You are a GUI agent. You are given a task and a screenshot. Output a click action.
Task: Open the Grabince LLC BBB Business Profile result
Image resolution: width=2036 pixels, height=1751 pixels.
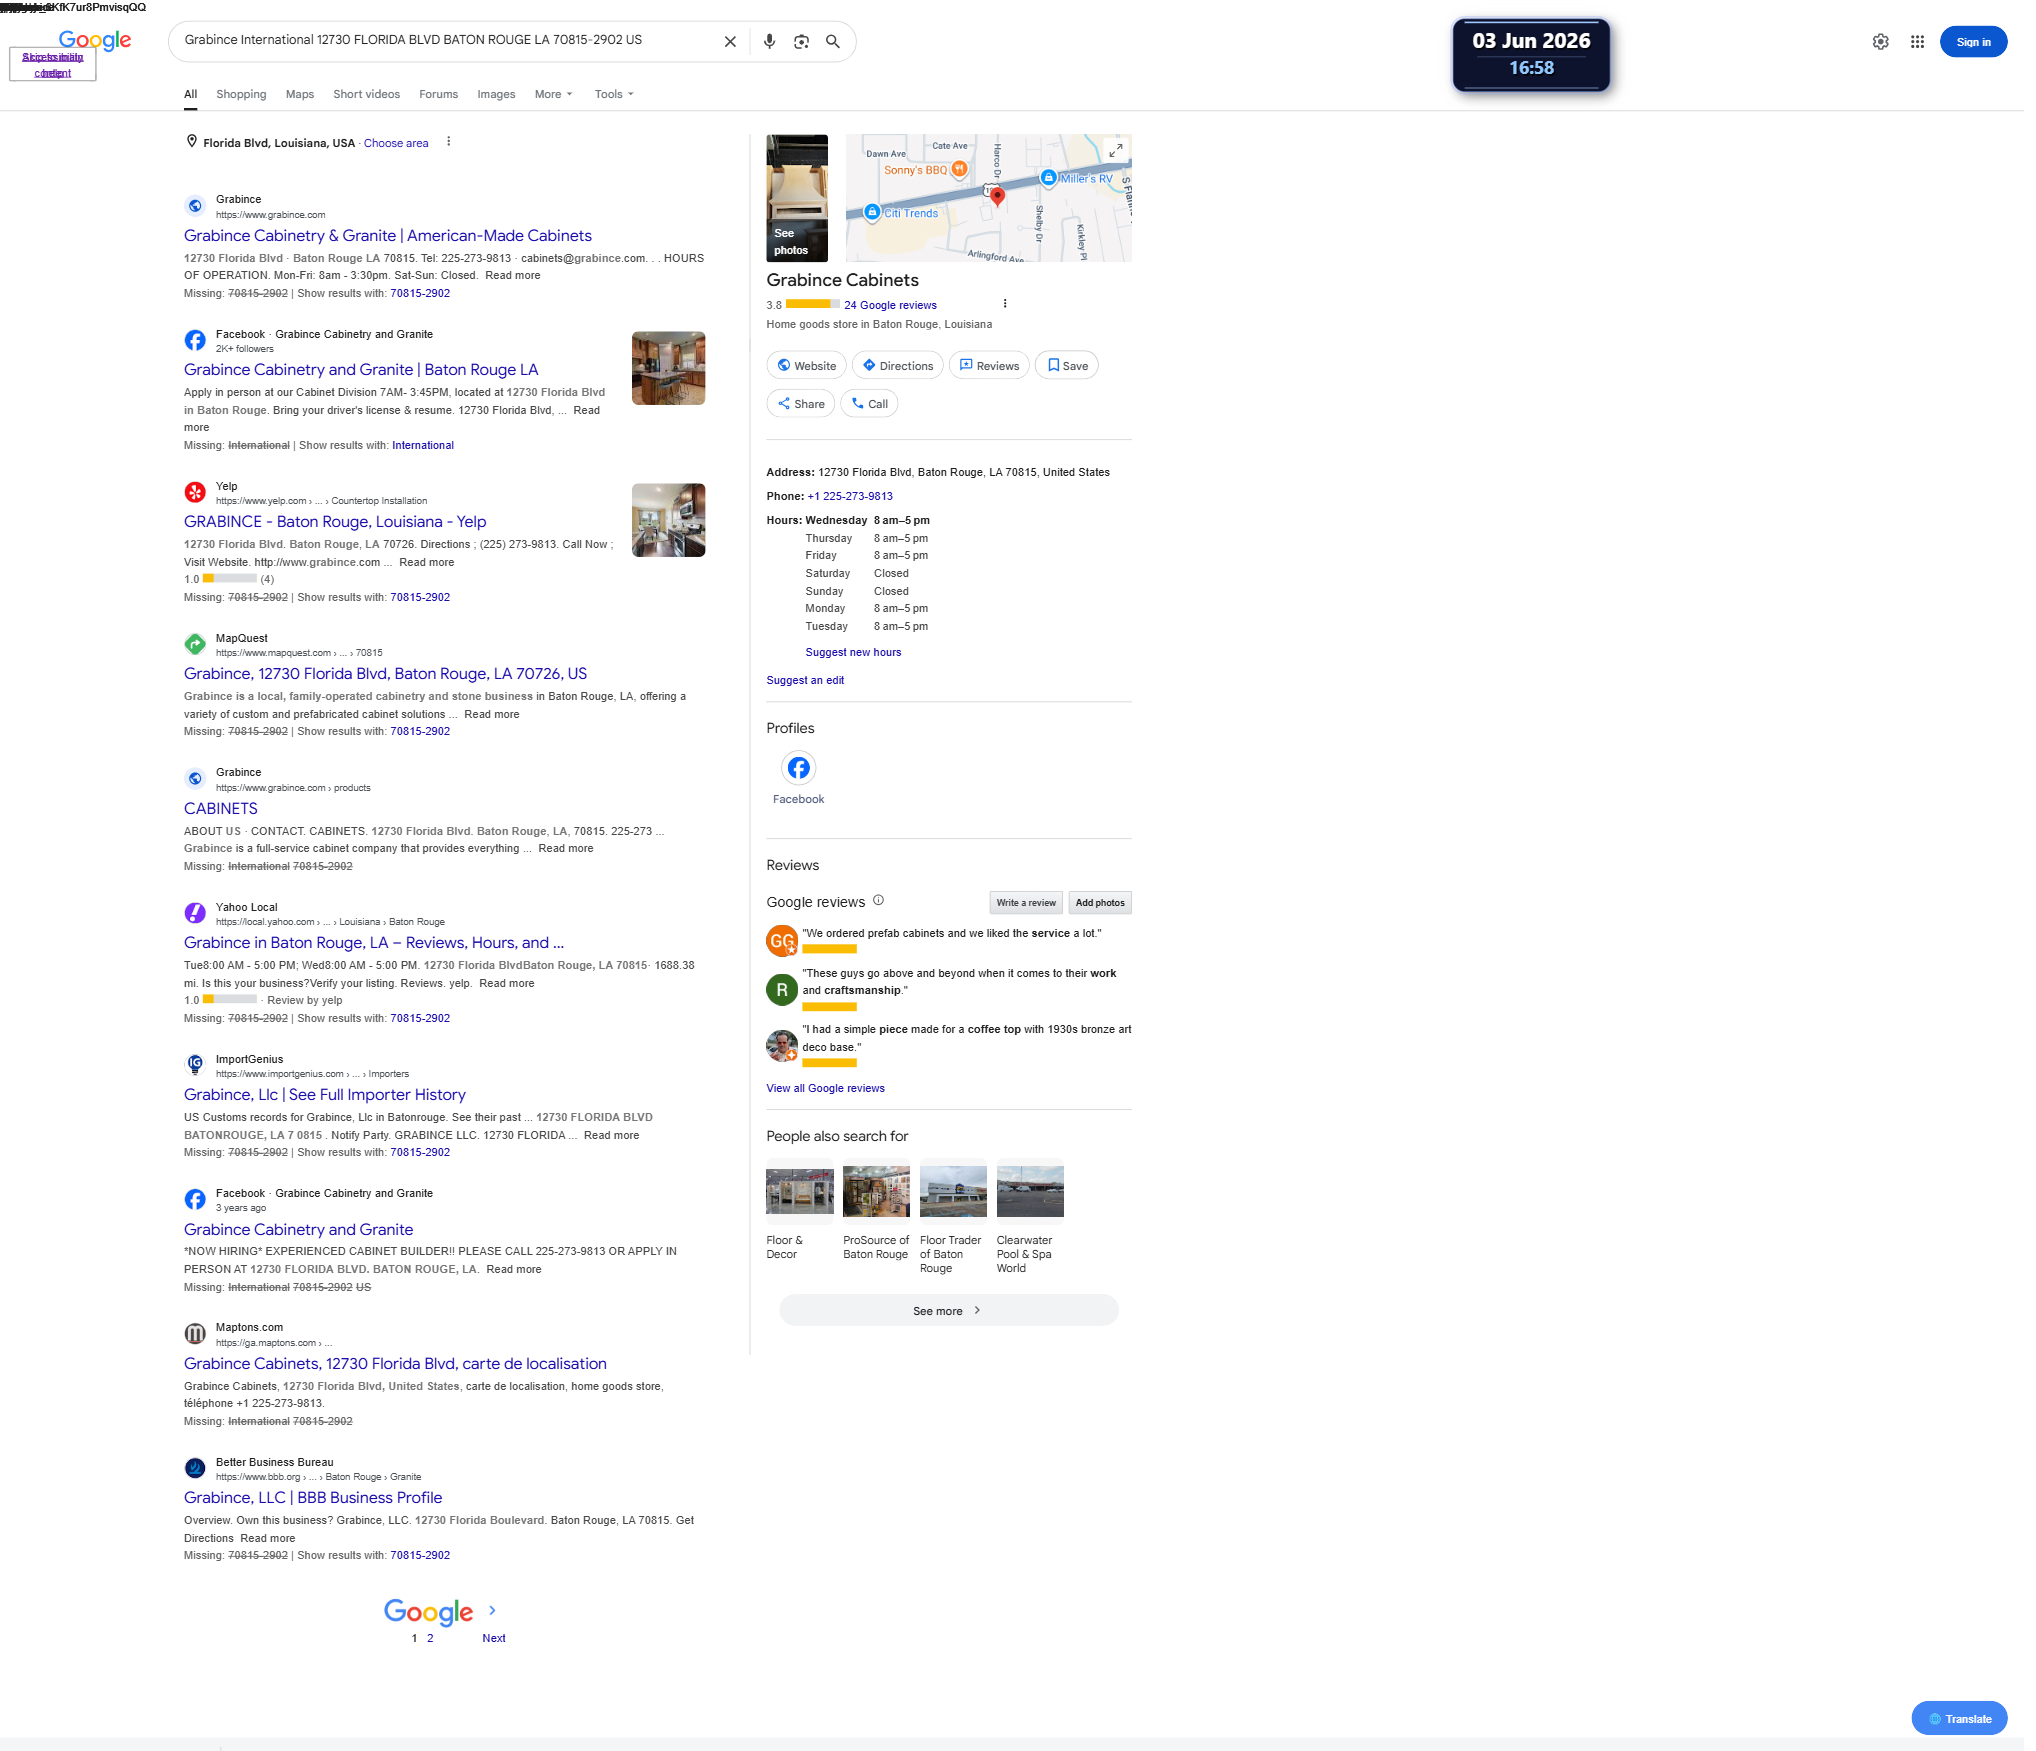pyautogui.click(x=313, y=1498)
